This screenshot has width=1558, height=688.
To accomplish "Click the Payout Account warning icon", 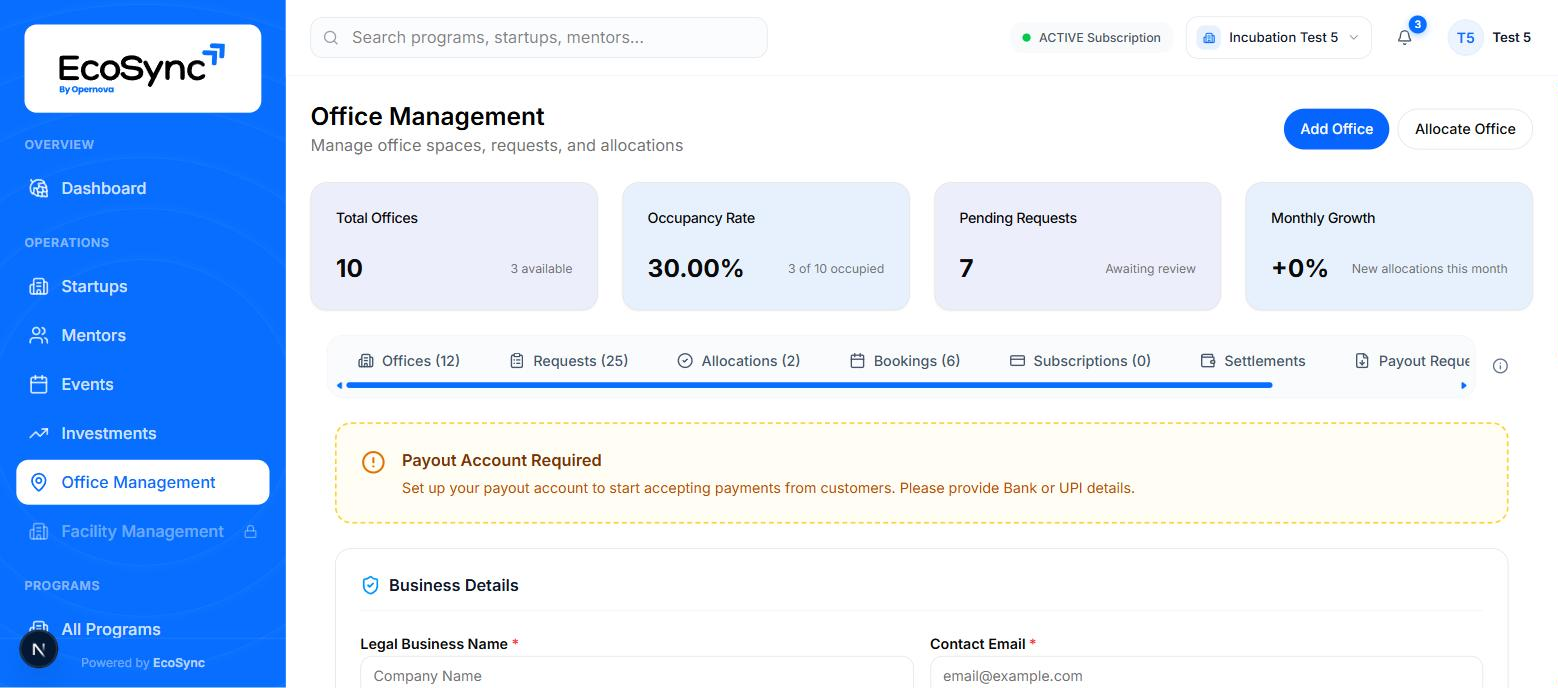I will [x=373, y=462].
